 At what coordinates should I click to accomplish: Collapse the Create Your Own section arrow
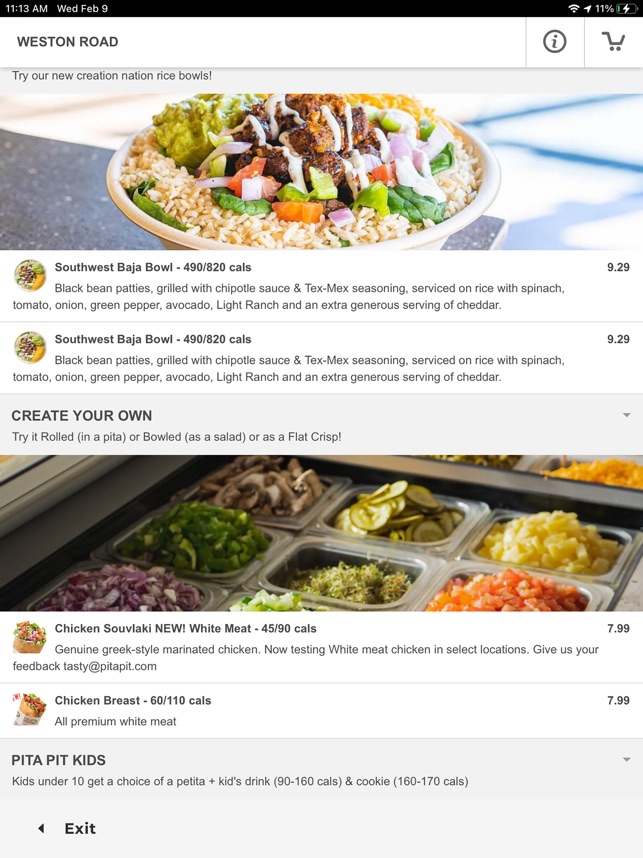[627, 415]
